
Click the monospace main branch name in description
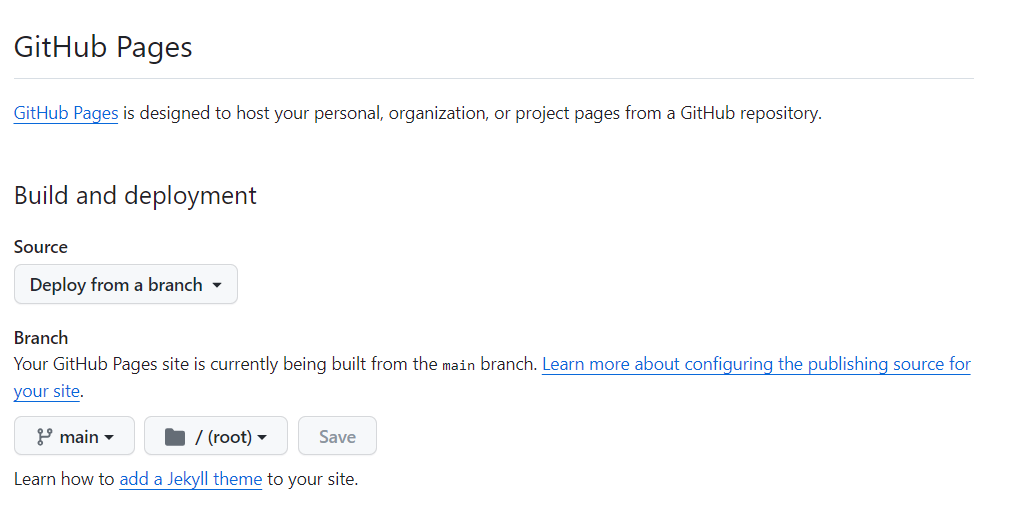pyautogui.click(x=459, y=365)
